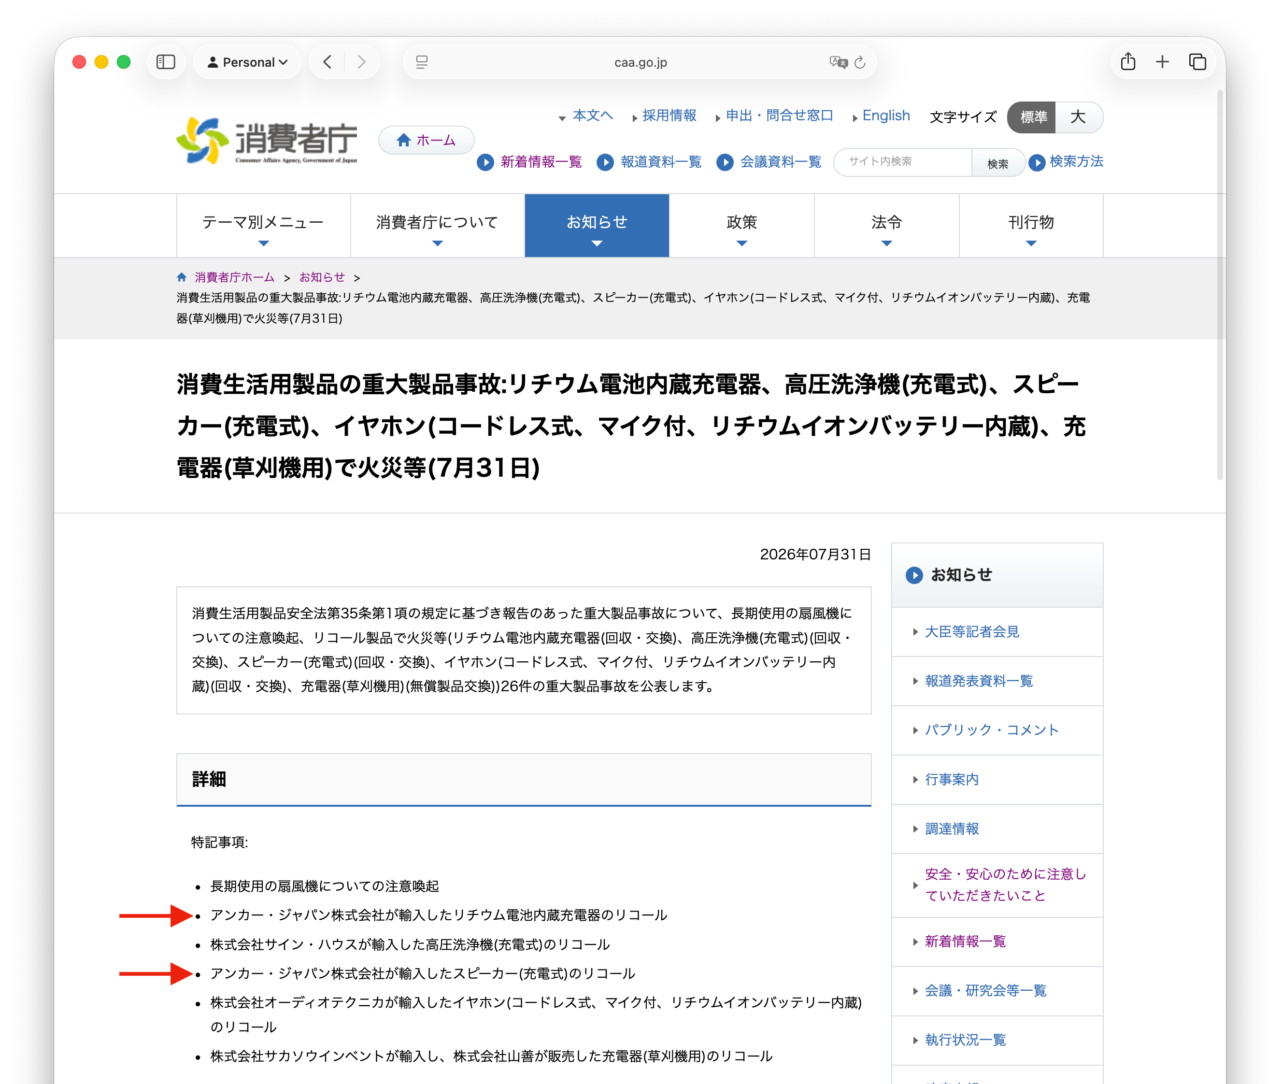Select 標準 text size
Viewport: 1280px width, 1084px height.
[1033, 117]
